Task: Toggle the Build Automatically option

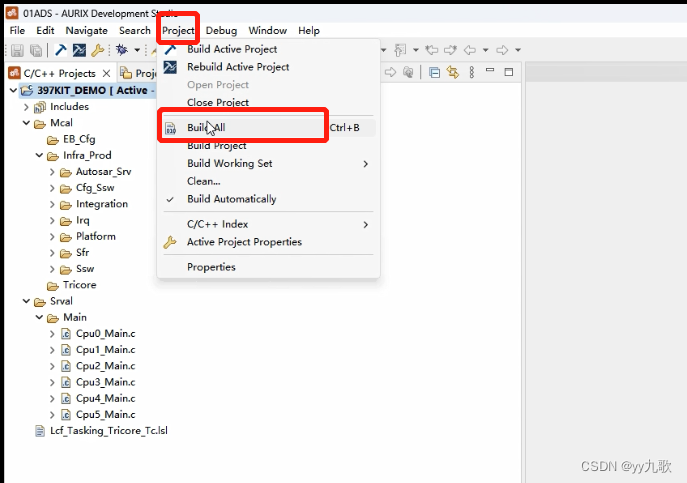Action: coord(231,199)
